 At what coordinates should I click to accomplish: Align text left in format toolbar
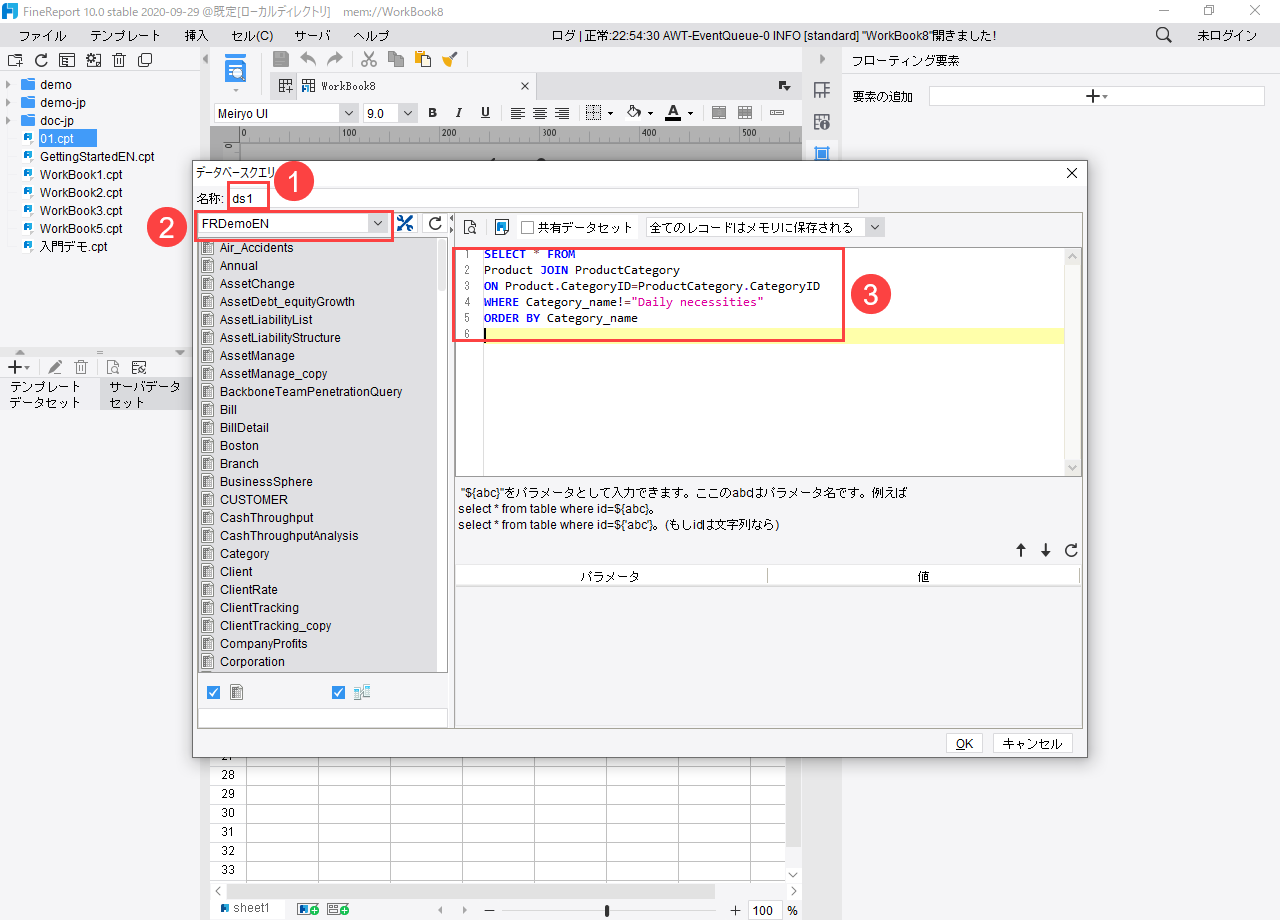click(518, 113)
